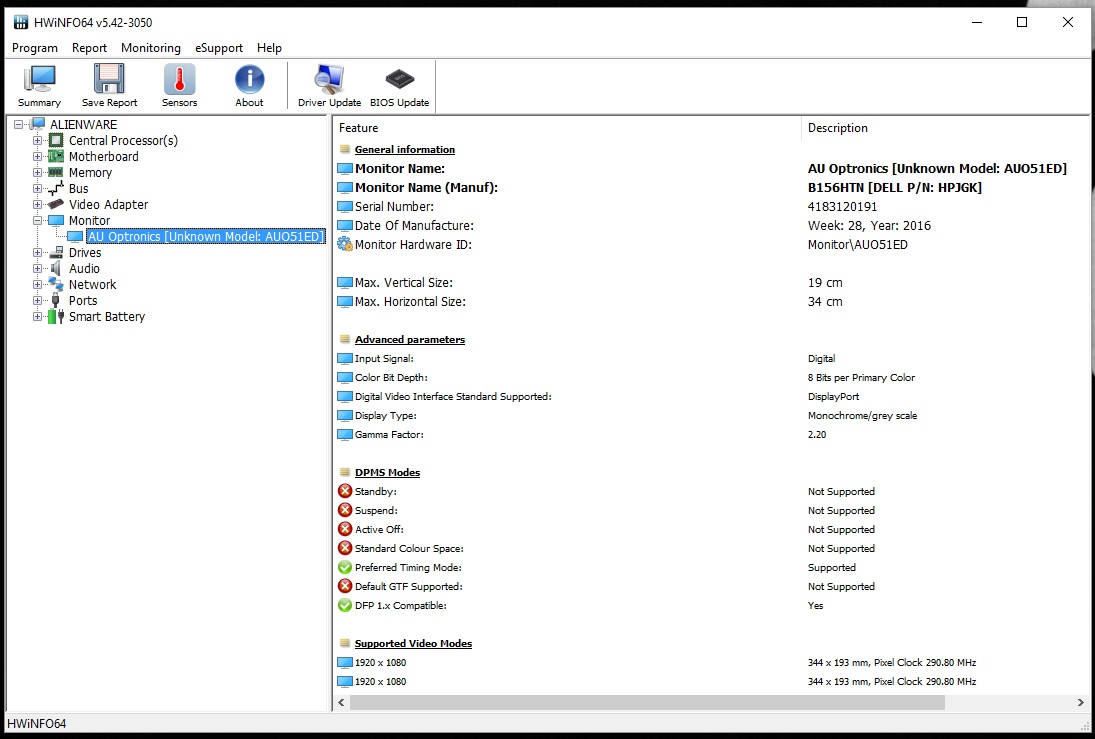
Task: Click the Audio speaker tree icon
Action: click(x=56, y=268)
